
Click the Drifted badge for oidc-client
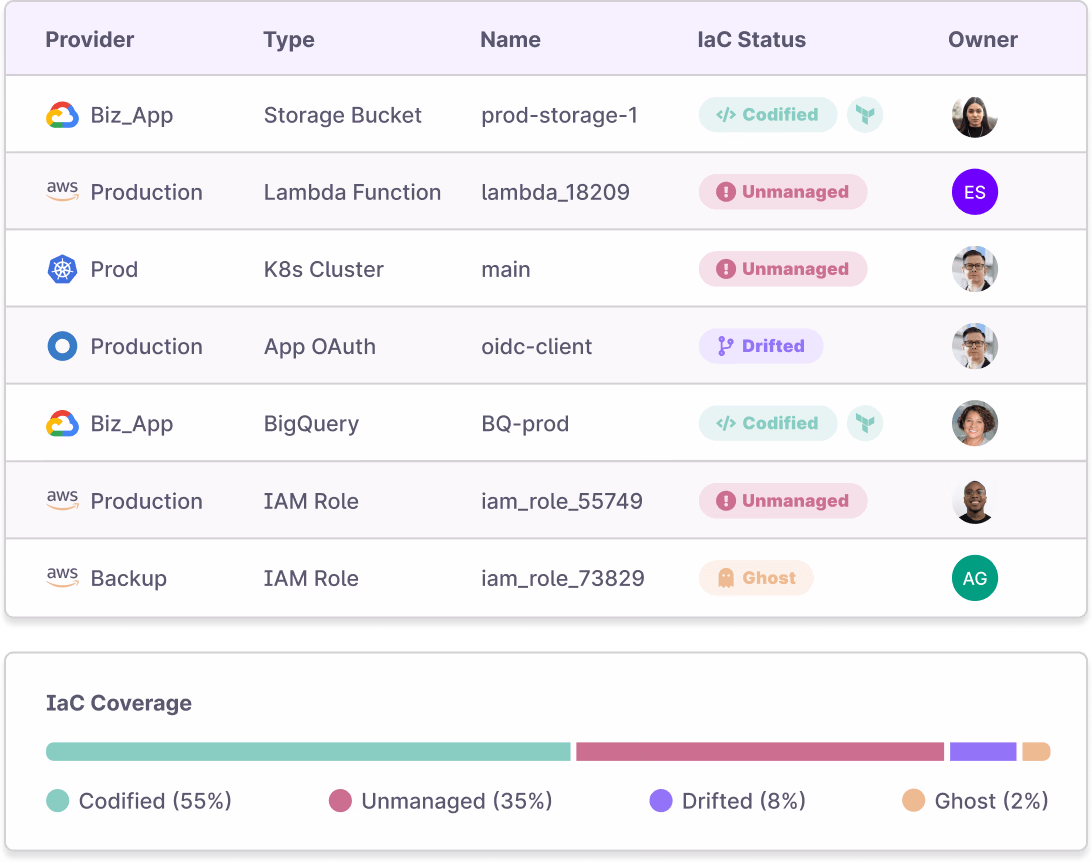[x=760, y=346]
